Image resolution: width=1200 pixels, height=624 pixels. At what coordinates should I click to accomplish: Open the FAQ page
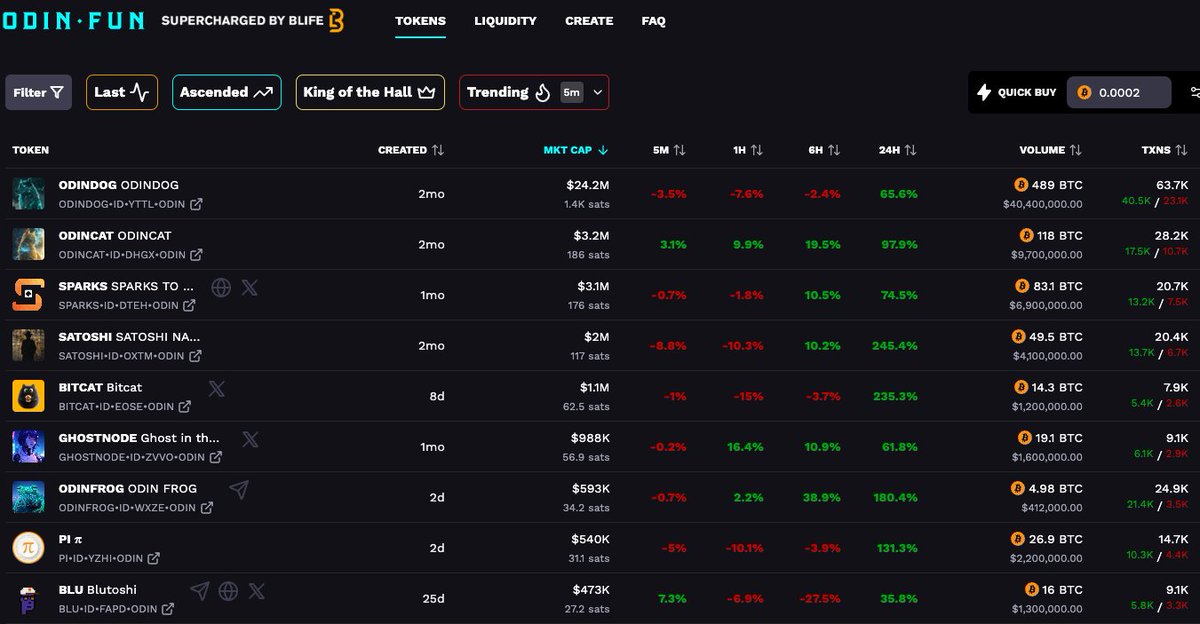point(653,20)
